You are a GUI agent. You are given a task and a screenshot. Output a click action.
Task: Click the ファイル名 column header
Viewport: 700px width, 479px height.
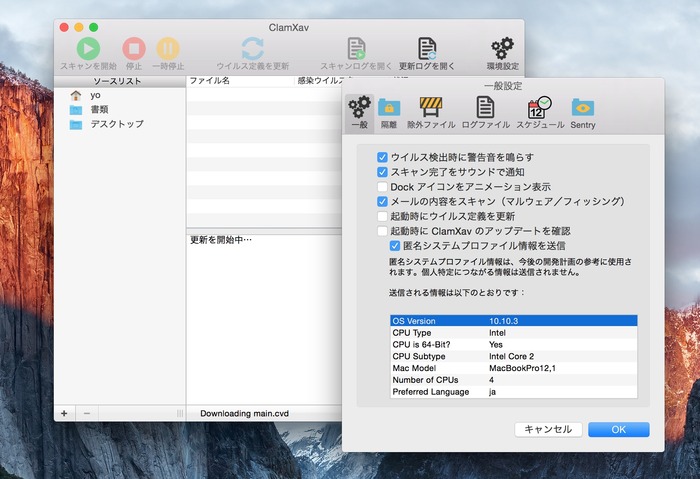[x=240, y=81]
